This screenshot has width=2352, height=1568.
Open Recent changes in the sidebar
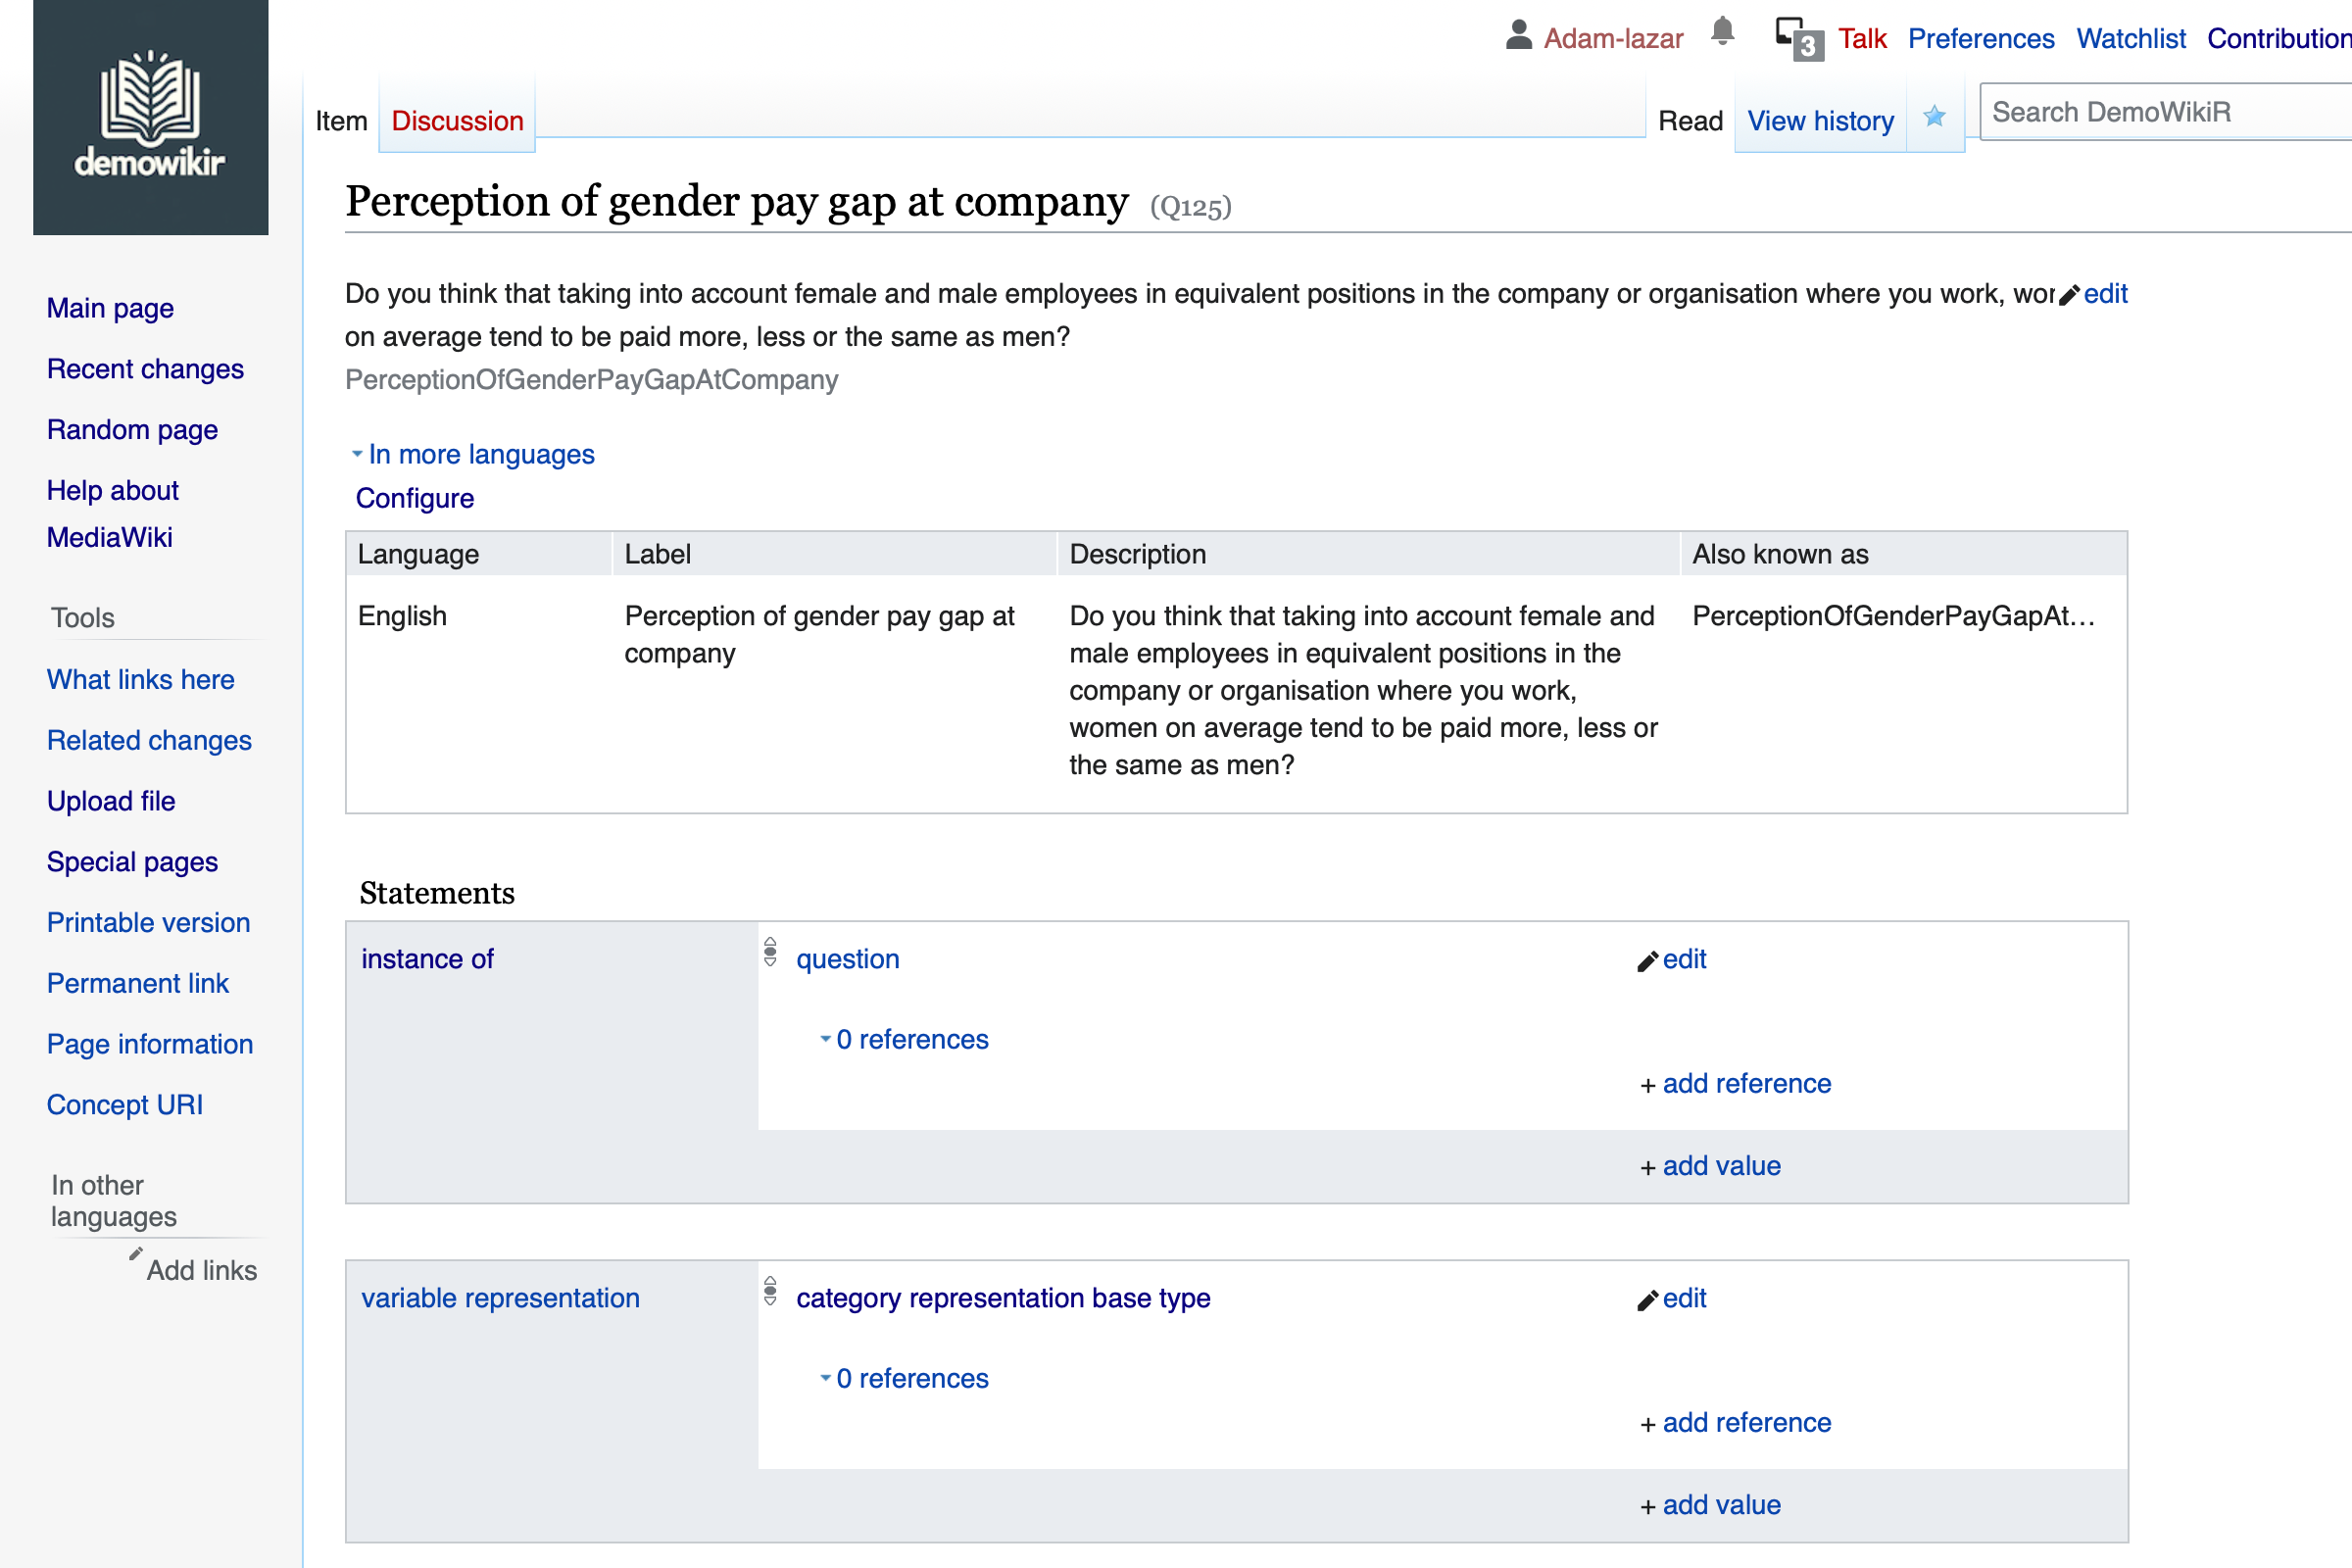coord(145,369)
